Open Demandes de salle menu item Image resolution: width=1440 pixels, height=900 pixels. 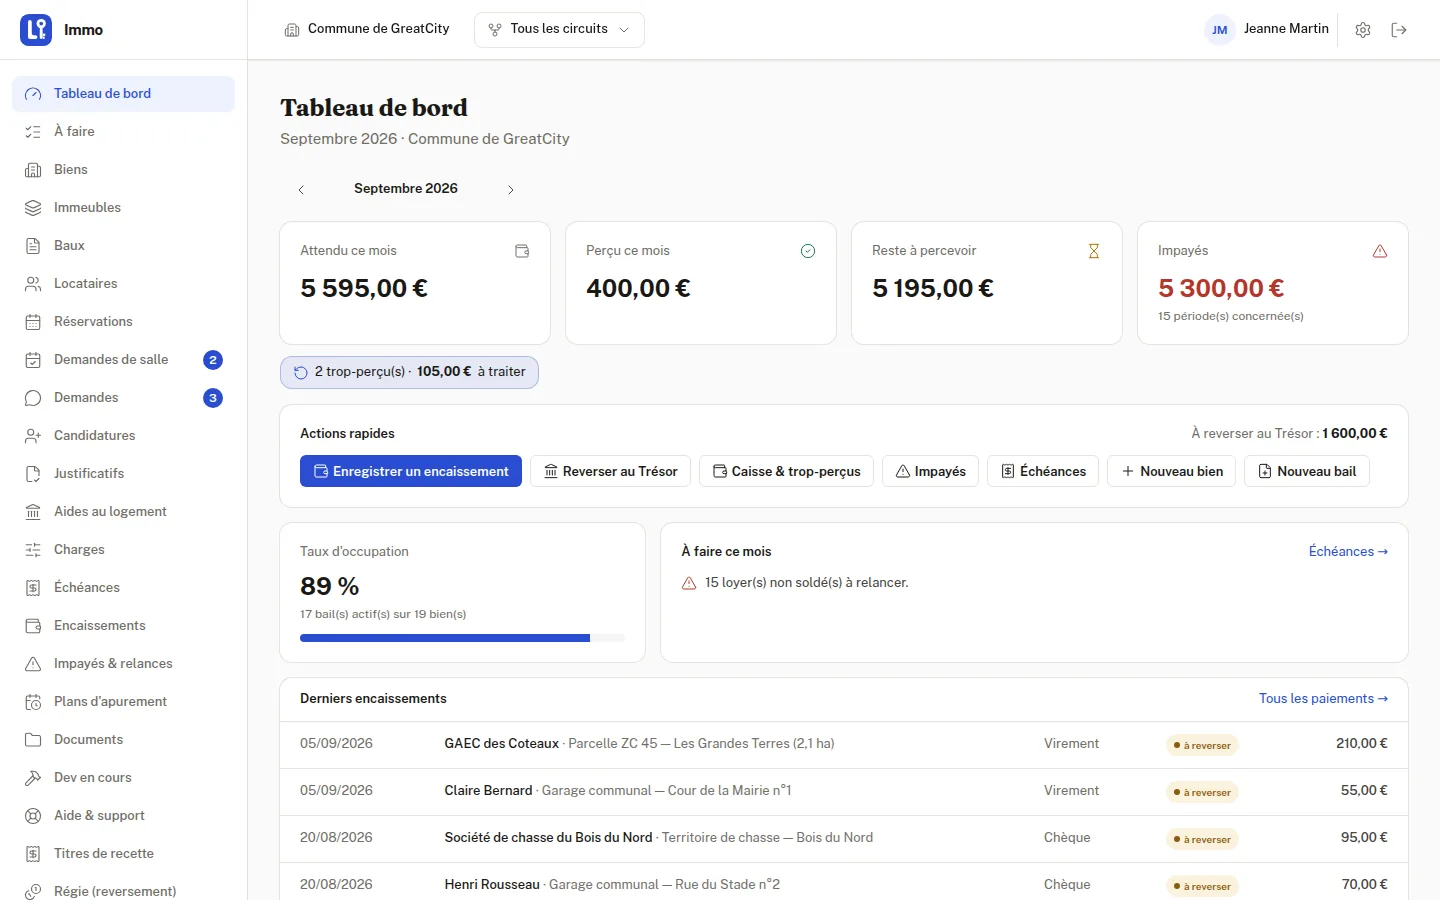tap(123, 360)
